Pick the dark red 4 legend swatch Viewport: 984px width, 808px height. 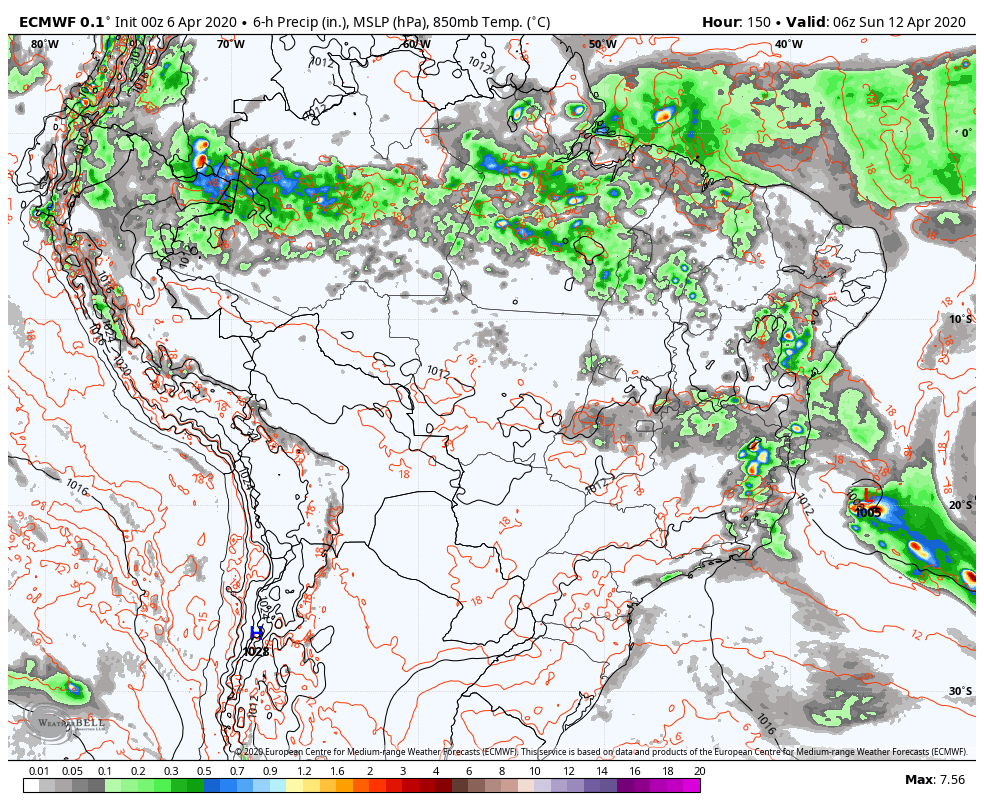pyautogui.click(x=443, y=786)
